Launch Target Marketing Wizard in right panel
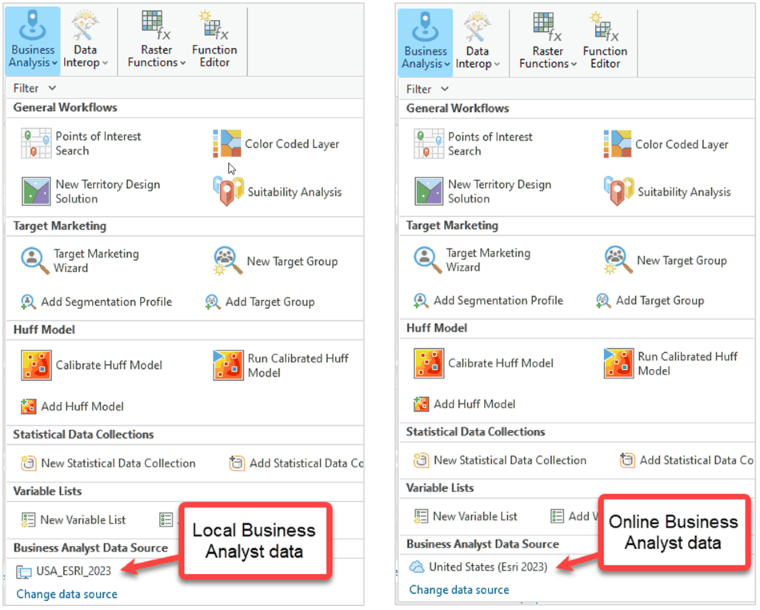The image size is (760, 610). point(472,260)
